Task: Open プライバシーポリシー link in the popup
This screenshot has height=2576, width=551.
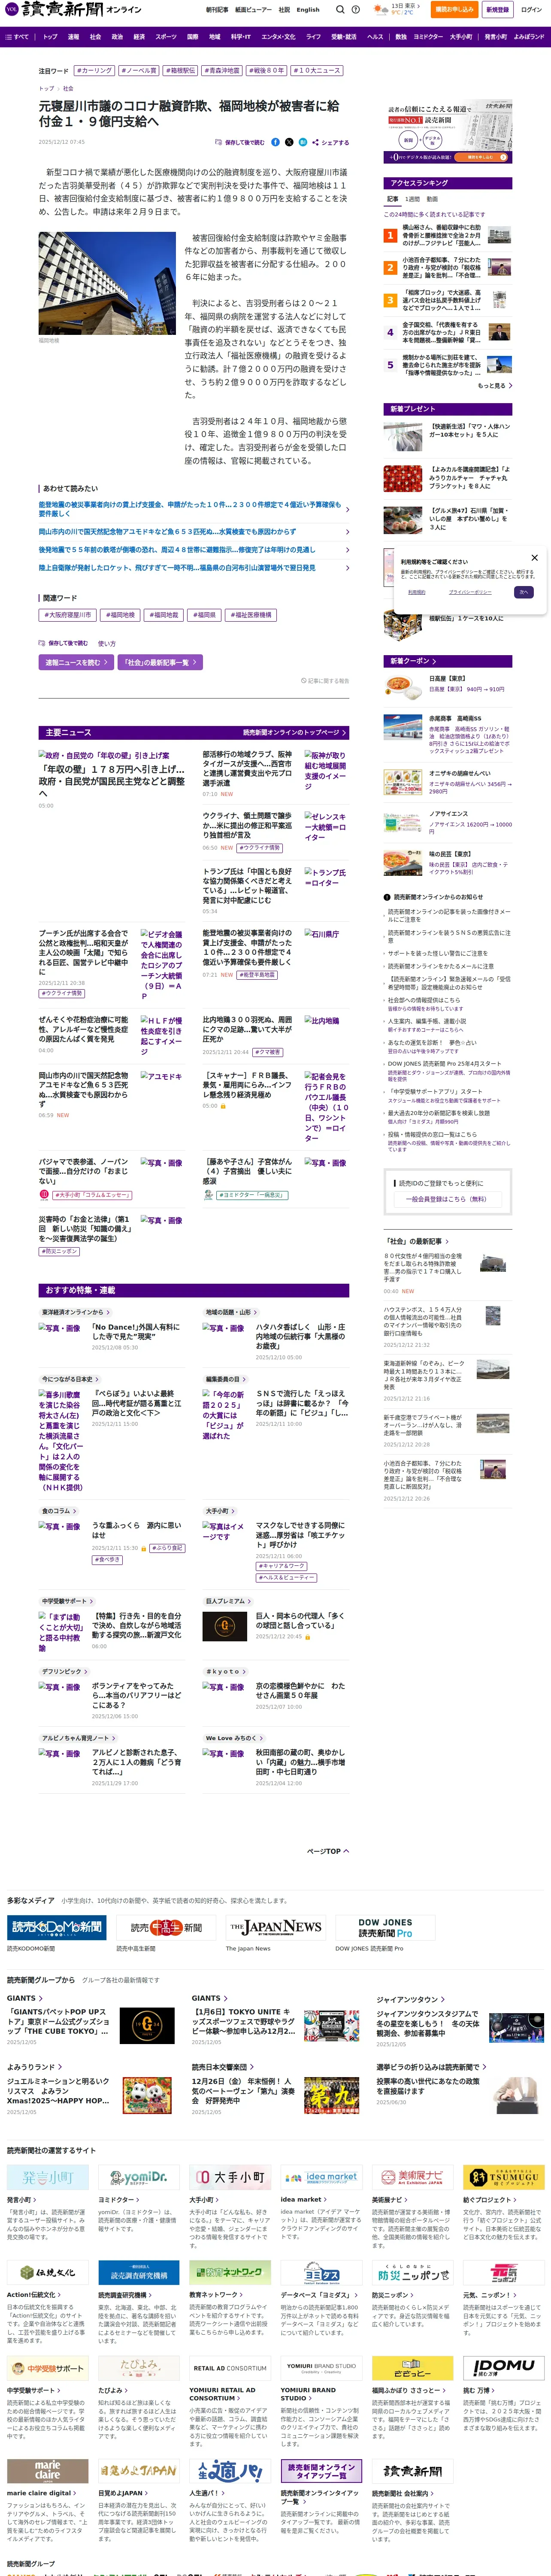Action: point(469,592)
